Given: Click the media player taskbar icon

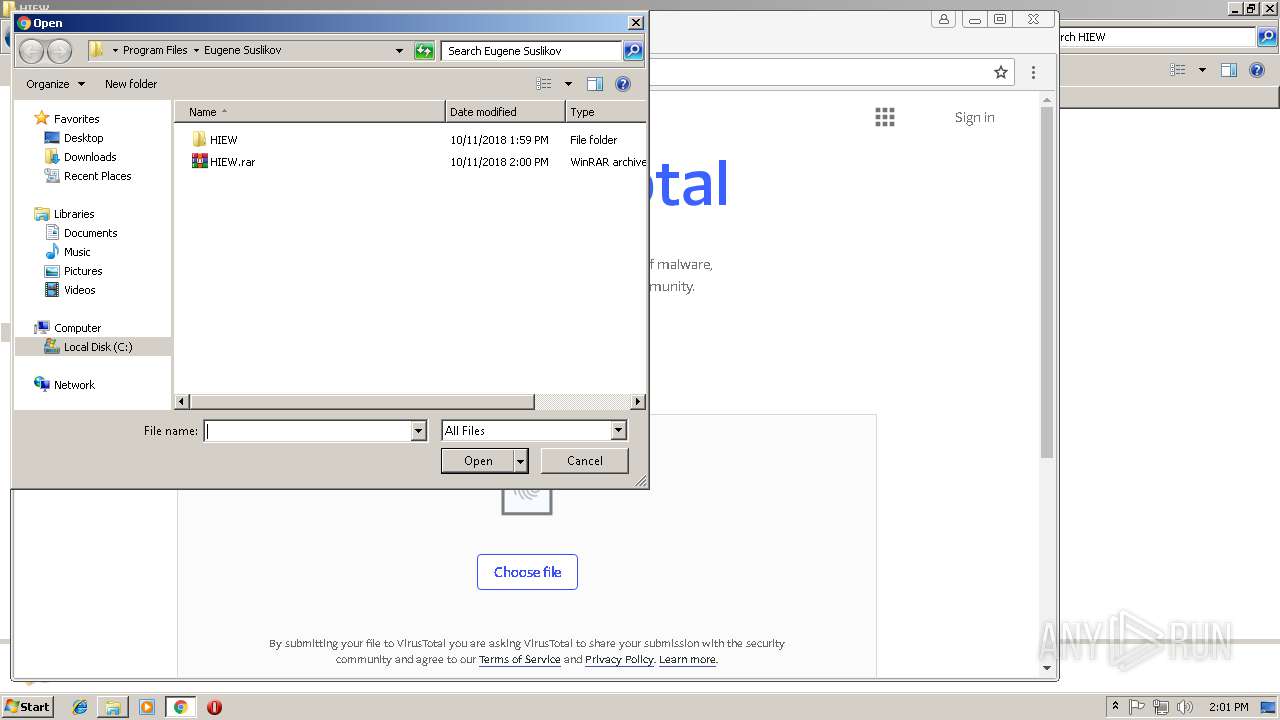Looking at the screenshot, I should coord(147,707).
